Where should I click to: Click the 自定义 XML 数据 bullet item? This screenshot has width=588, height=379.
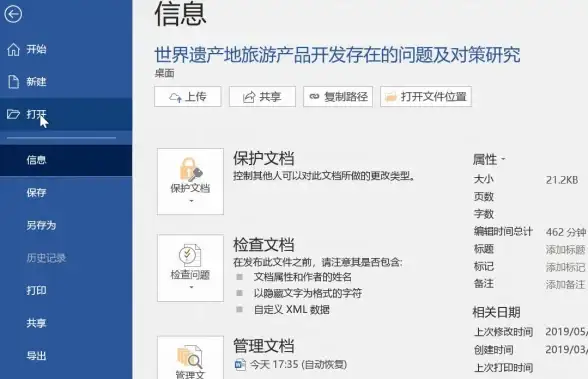pos(292,310)
